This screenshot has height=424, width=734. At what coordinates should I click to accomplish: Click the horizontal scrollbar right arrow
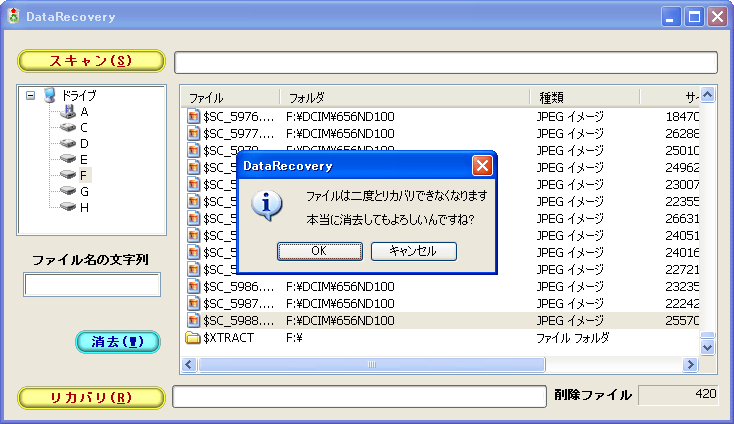coord(690,365)
